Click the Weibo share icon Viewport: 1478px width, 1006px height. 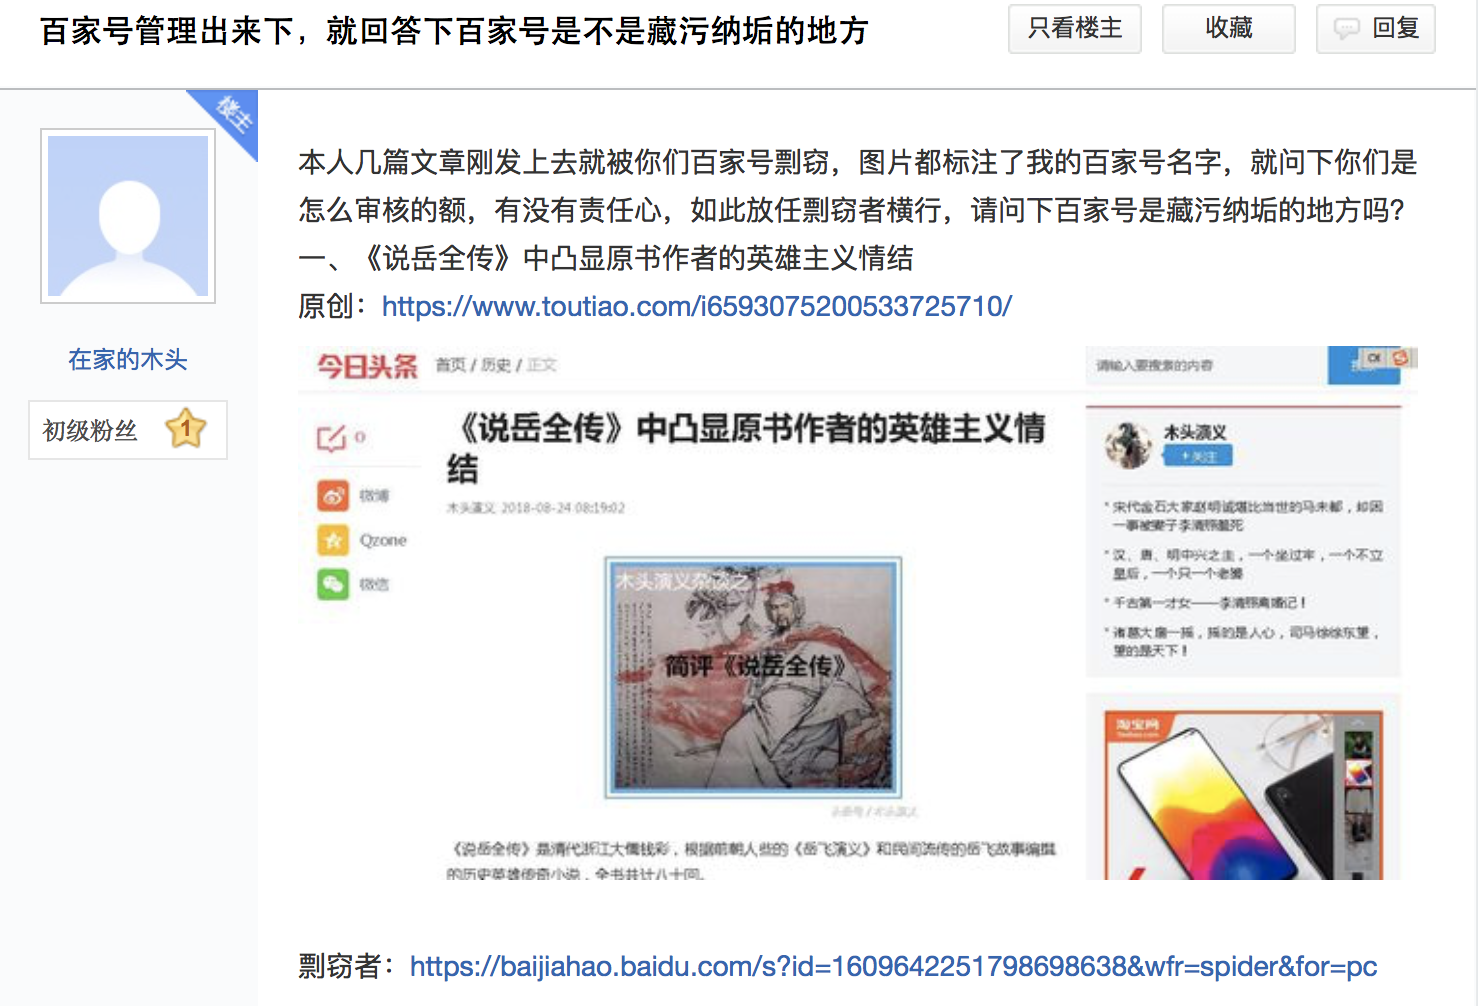[333, 495]
